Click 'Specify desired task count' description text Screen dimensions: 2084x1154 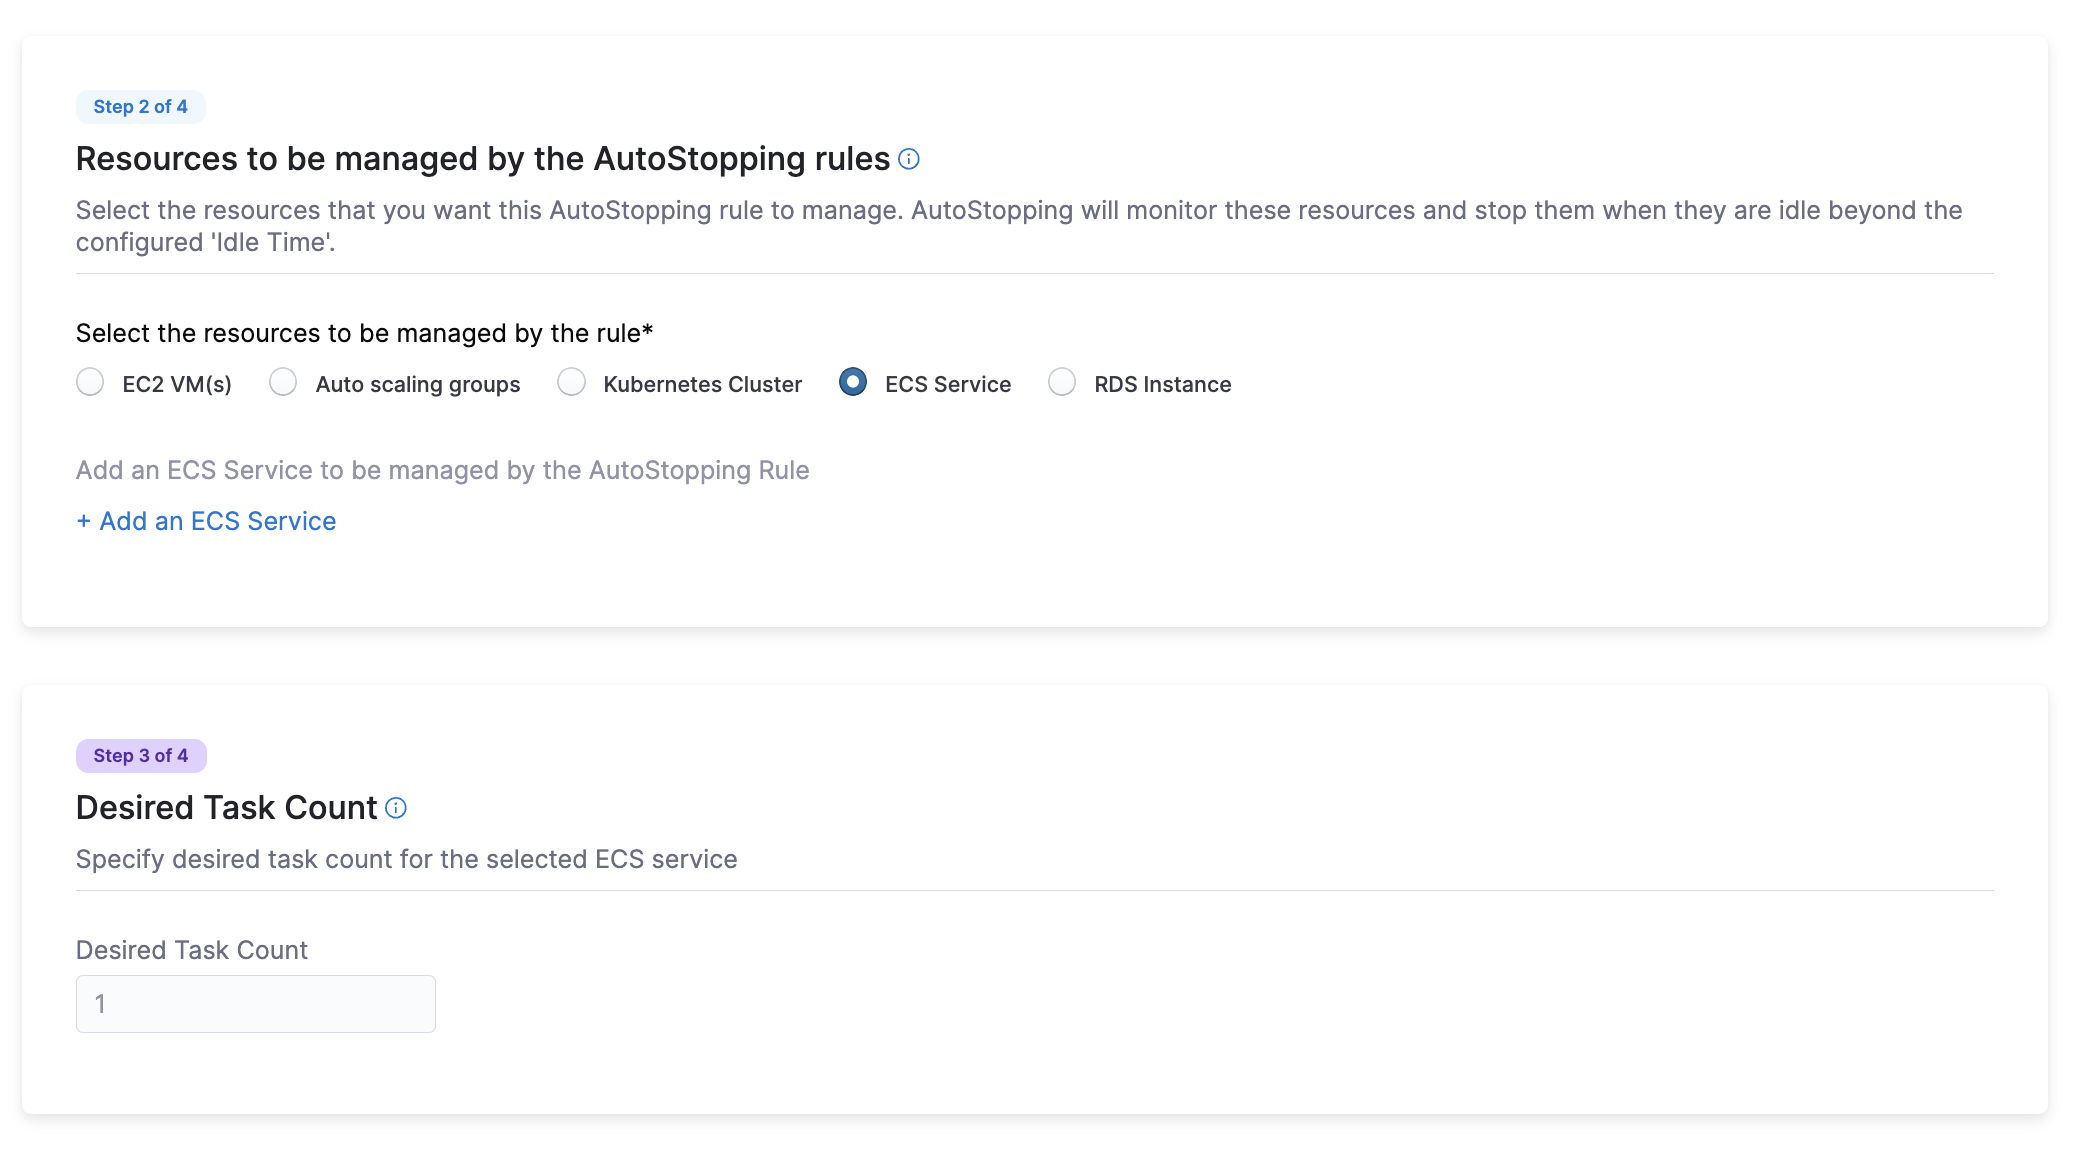point(406,859)
